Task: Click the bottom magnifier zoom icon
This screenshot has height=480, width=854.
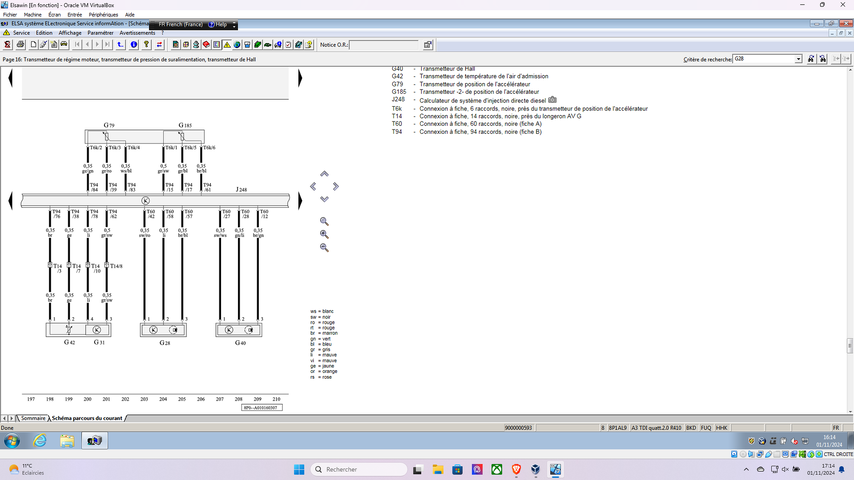Action: point(324,247)
